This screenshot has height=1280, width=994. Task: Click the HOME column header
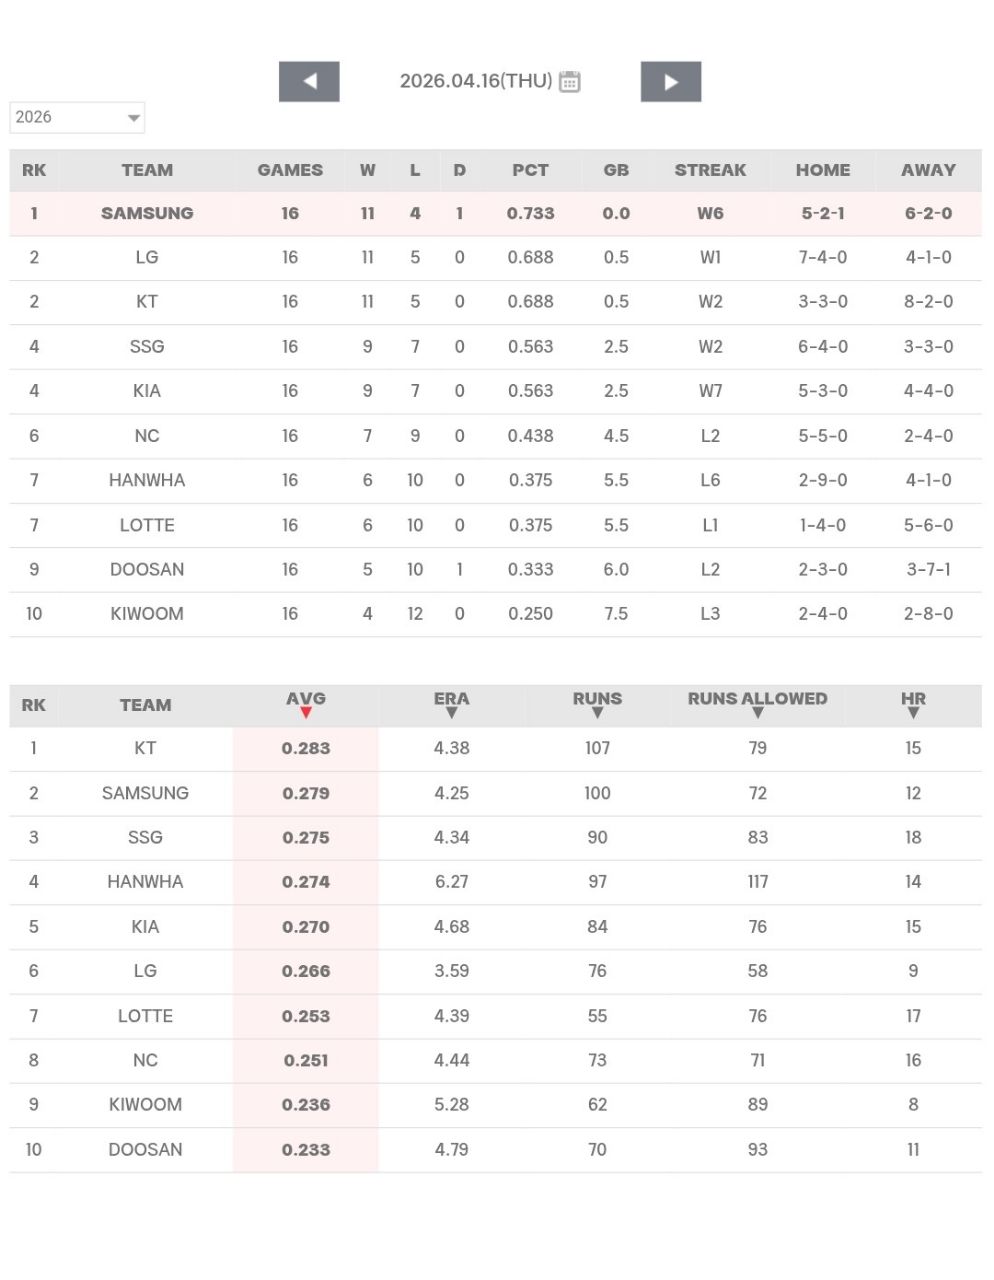(x=823, y=170)
